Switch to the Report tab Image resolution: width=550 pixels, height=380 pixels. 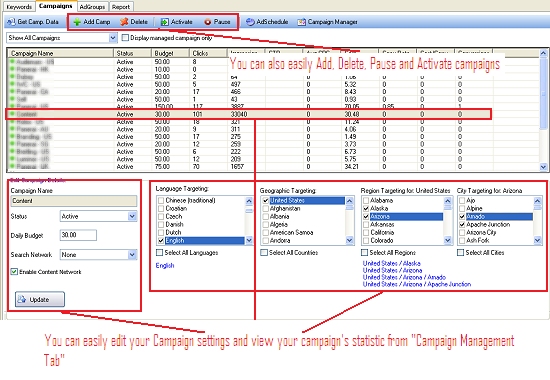point(121,7)
